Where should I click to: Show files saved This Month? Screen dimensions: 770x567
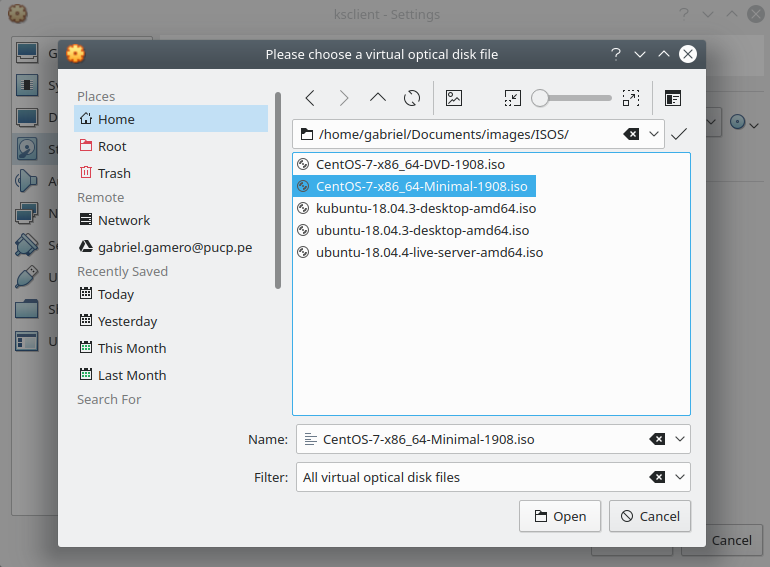[171, 348]
